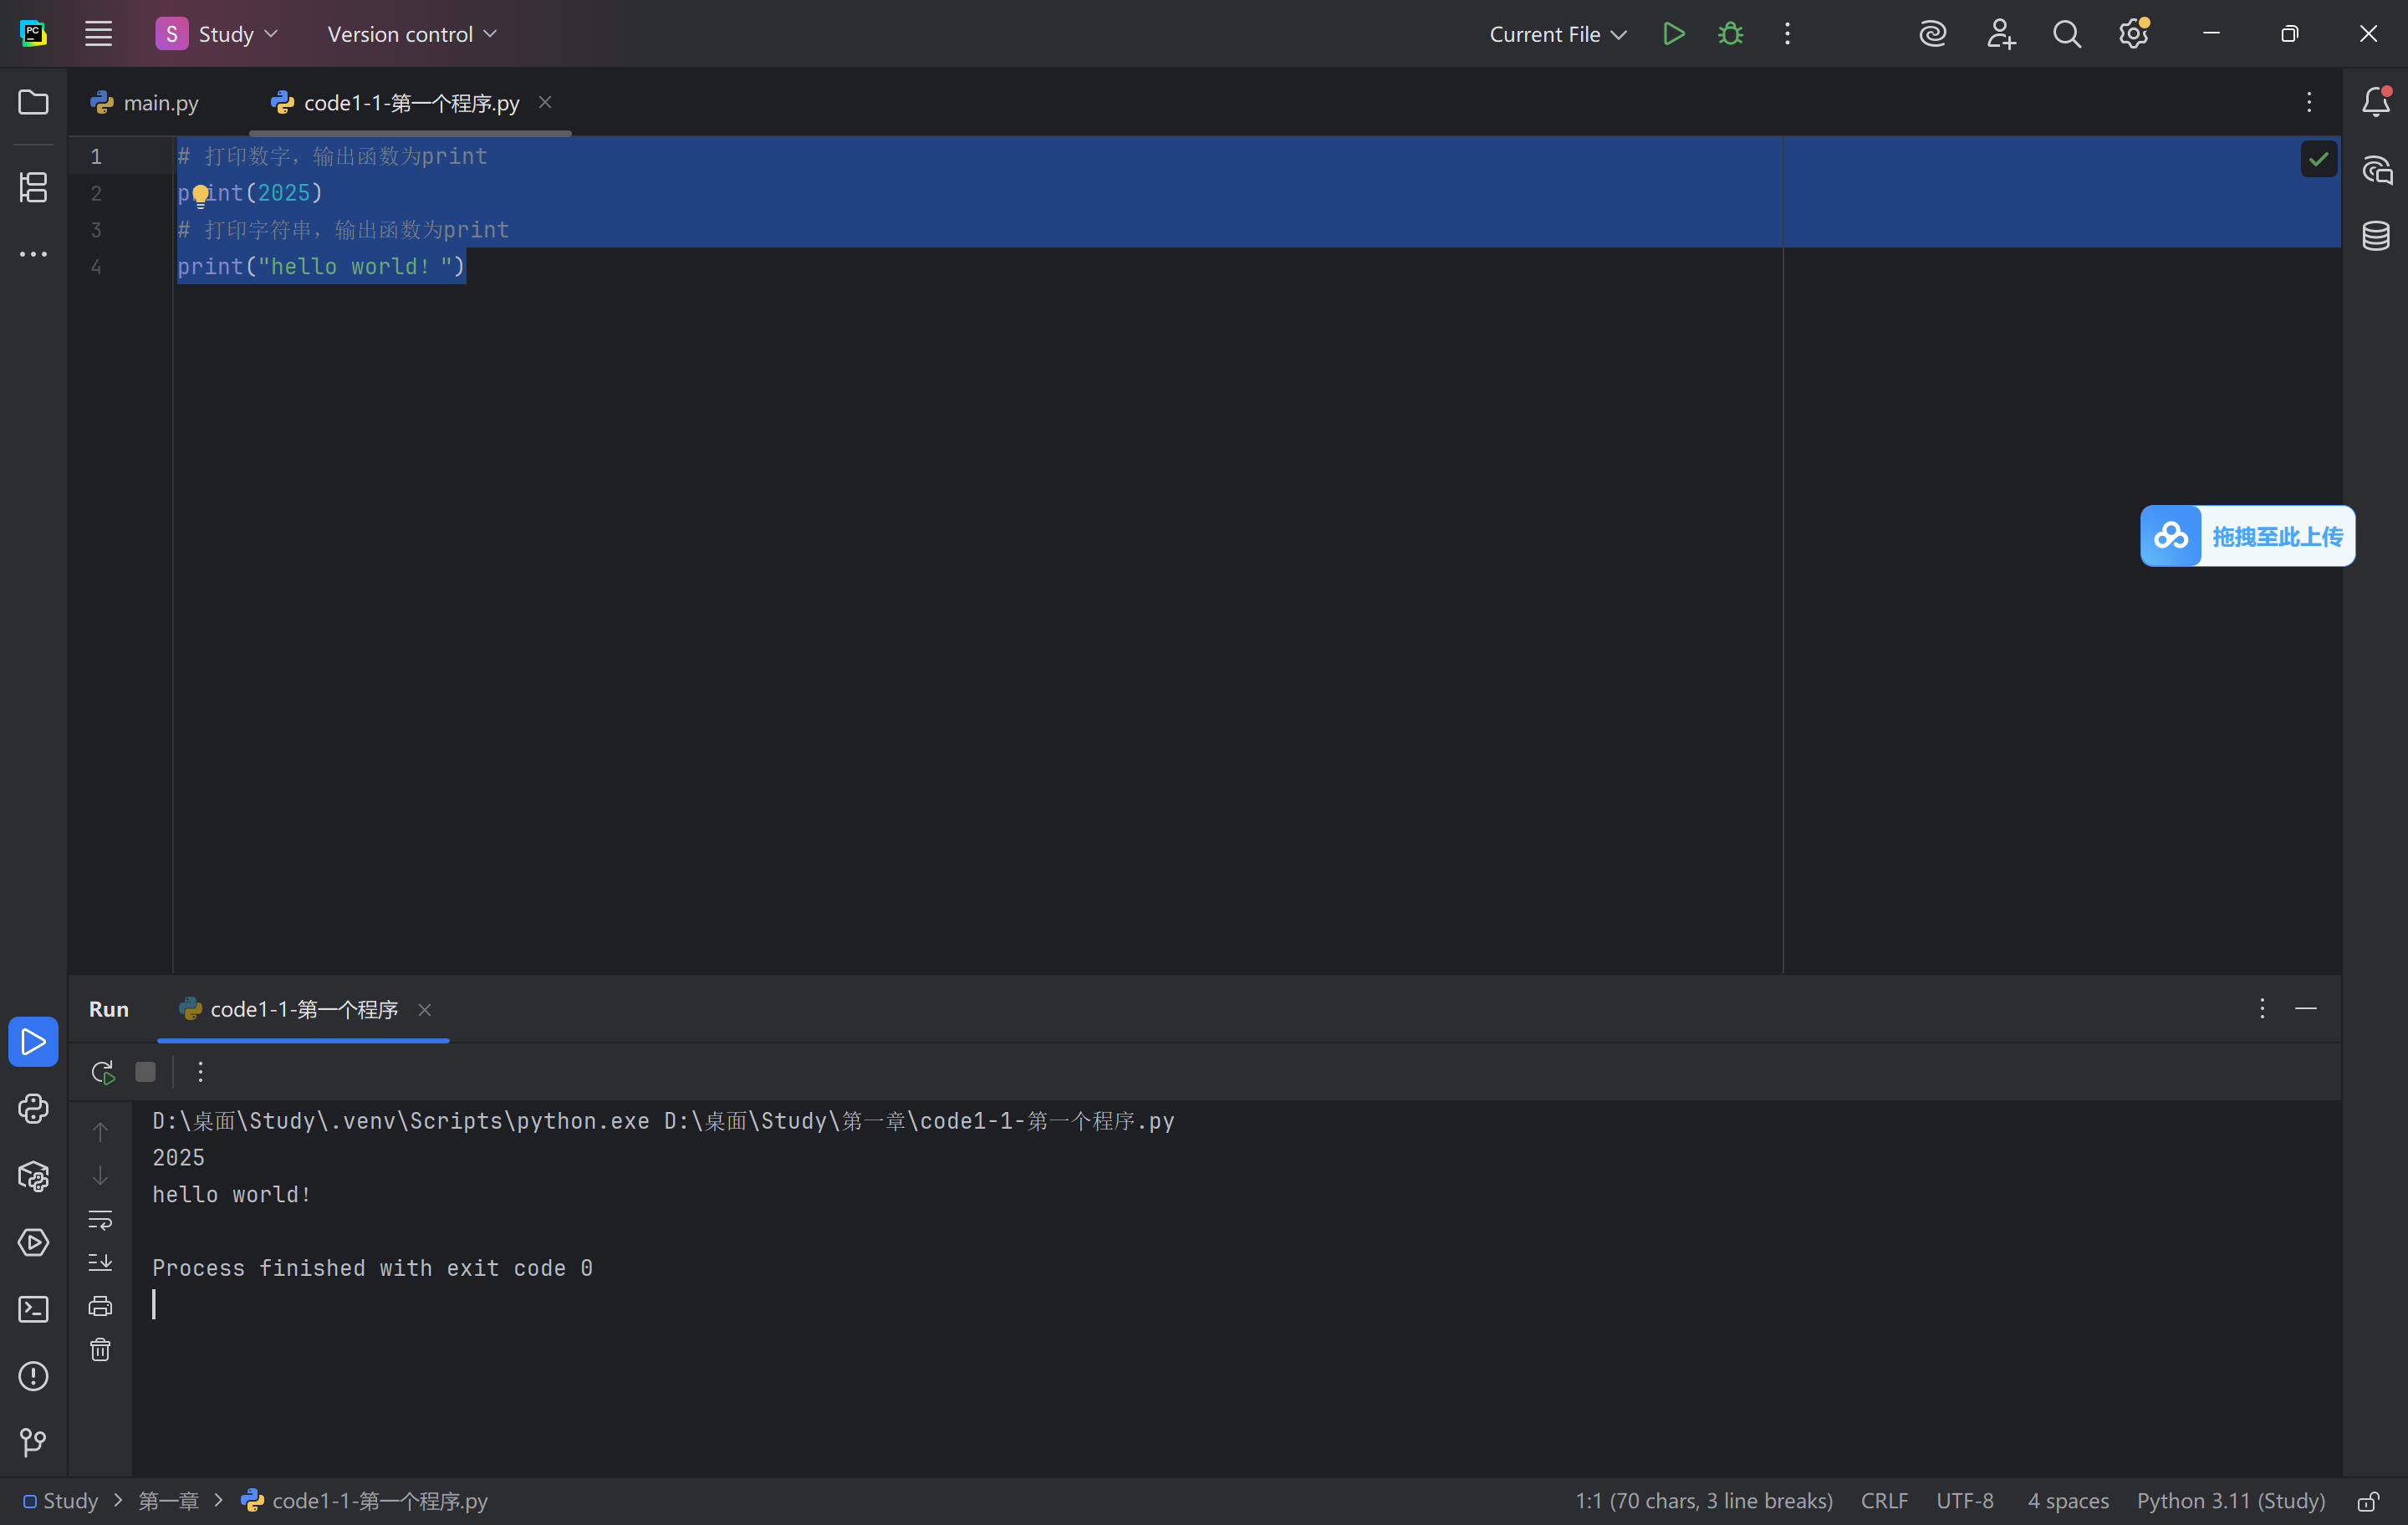Rerun the program in the Run panel
This screenshot has width=2408, height=1525.
102,1072
